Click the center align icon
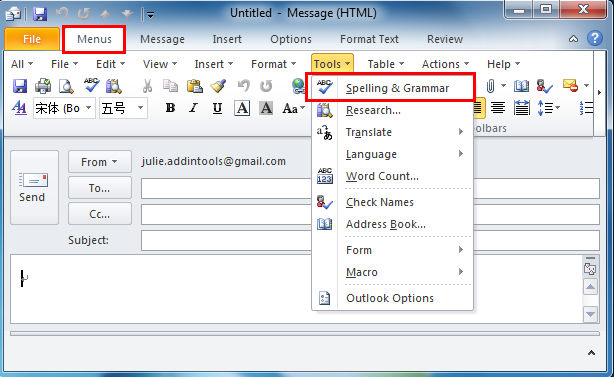Viewport: 614px width, 377px height. [x=498, y=108]
